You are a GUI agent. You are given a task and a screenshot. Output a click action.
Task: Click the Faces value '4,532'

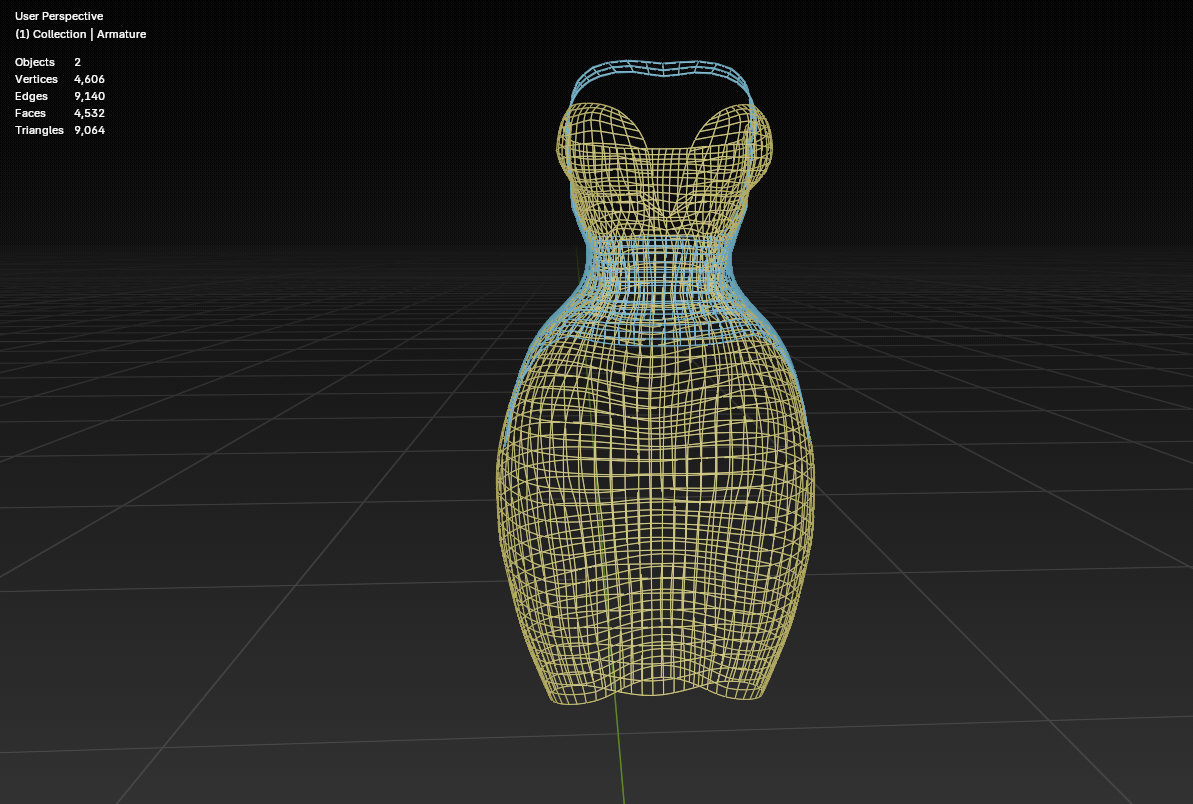(89, 113)
